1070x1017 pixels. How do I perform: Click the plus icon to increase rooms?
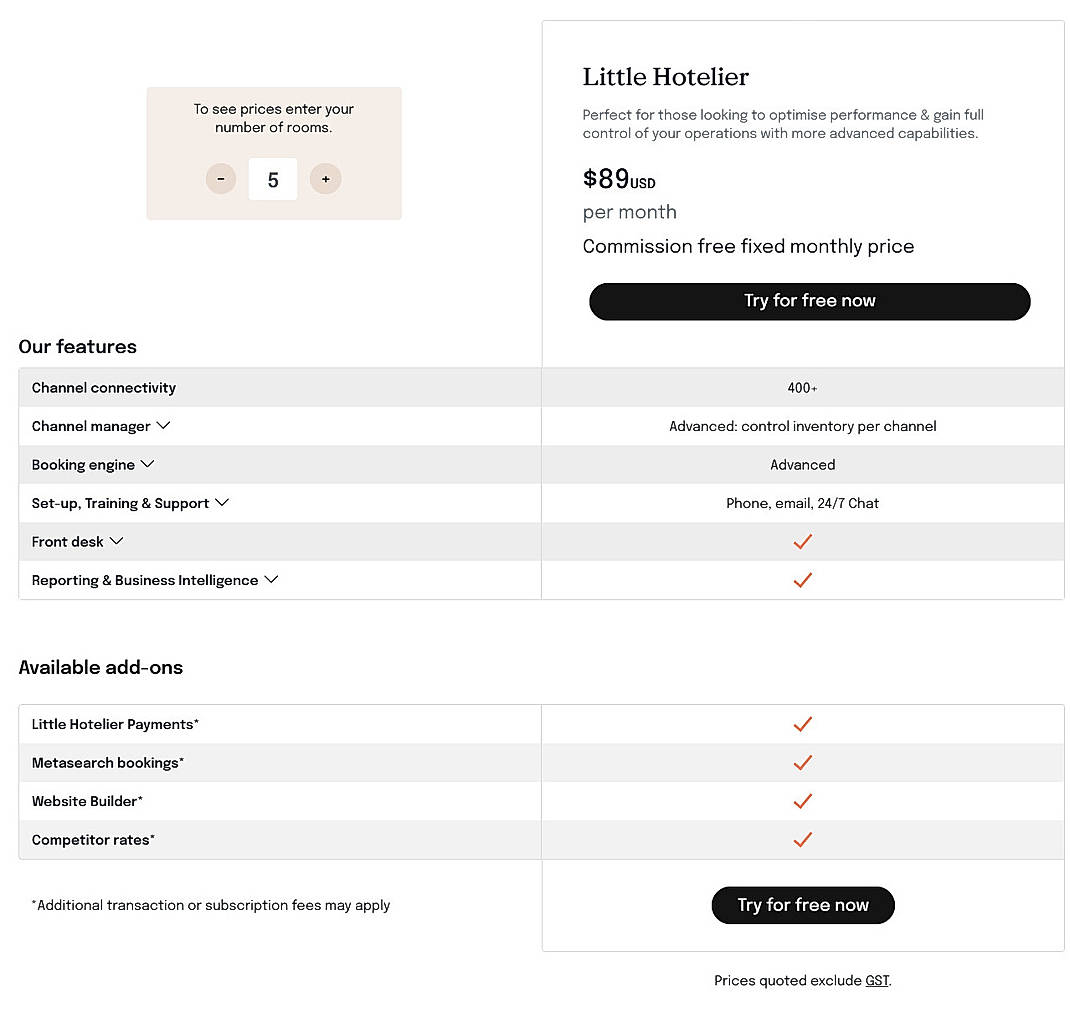pyautogui.click(x=325, y=179)
